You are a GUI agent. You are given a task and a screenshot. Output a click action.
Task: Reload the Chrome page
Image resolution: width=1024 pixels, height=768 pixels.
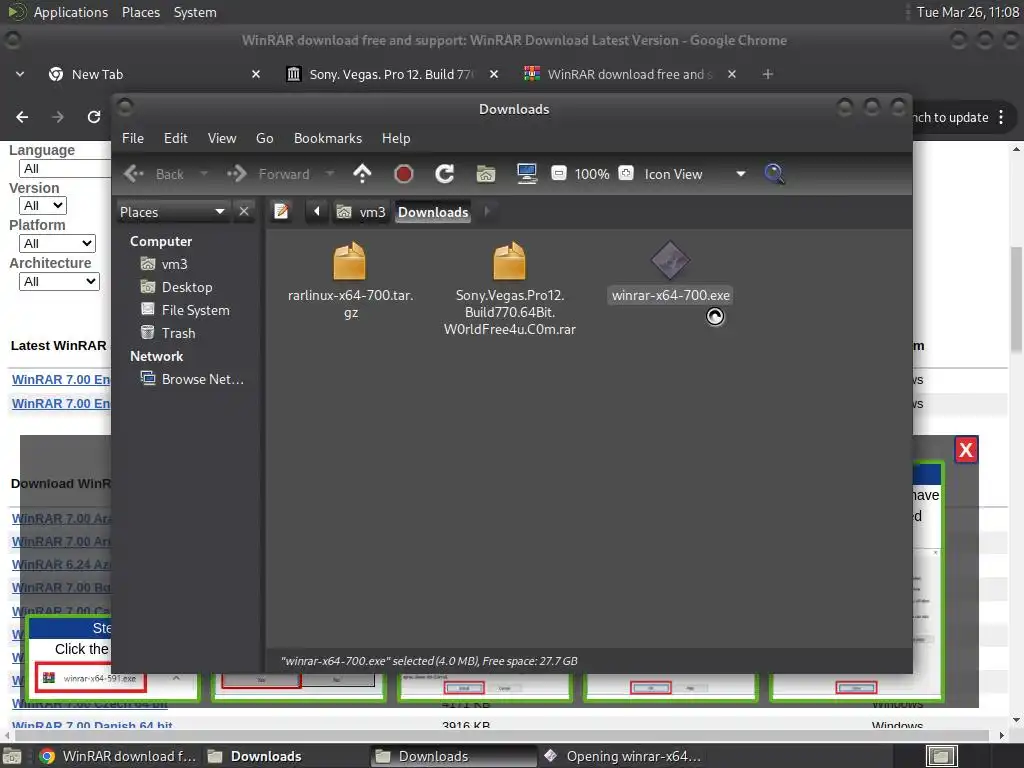tap(94, 117)
